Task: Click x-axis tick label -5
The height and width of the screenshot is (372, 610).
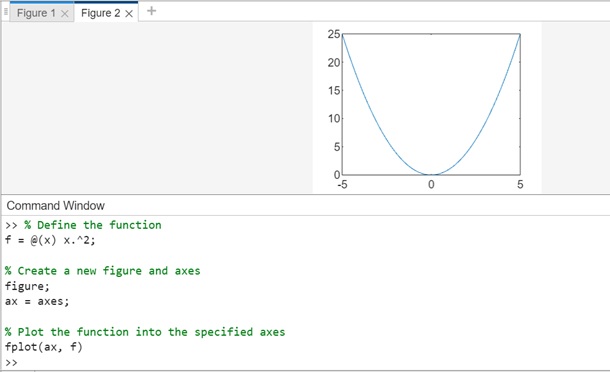Action: (342, 184)
